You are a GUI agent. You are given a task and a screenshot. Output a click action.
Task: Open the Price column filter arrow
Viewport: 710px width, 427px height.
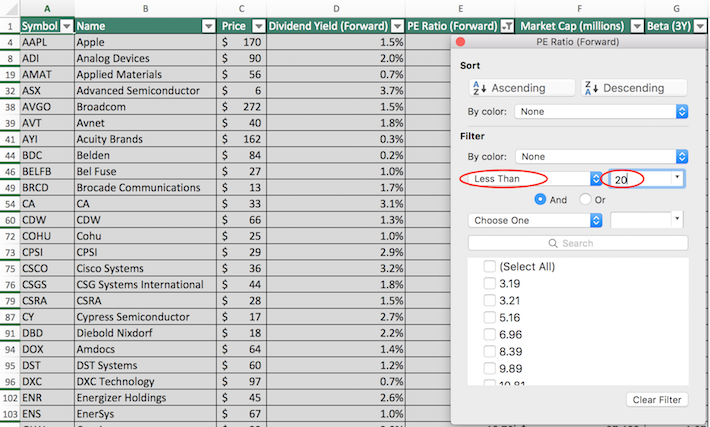[258, 26]
